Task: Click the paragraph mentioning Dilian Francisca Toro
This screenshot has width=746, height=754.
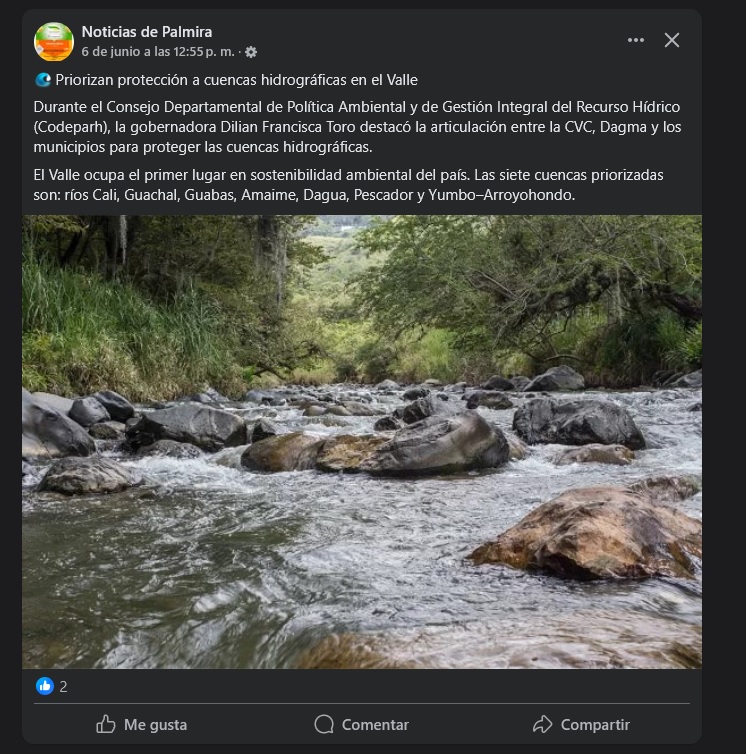Action: [x=357, y=126]
